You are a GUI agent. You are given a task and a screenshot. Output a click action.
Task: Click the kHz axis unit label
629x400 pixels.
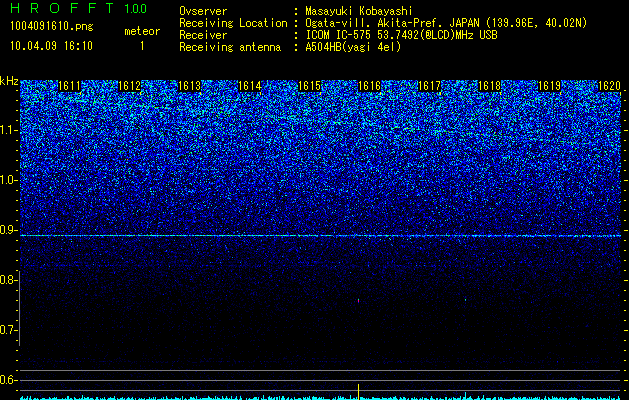click(x=9, y=81)
